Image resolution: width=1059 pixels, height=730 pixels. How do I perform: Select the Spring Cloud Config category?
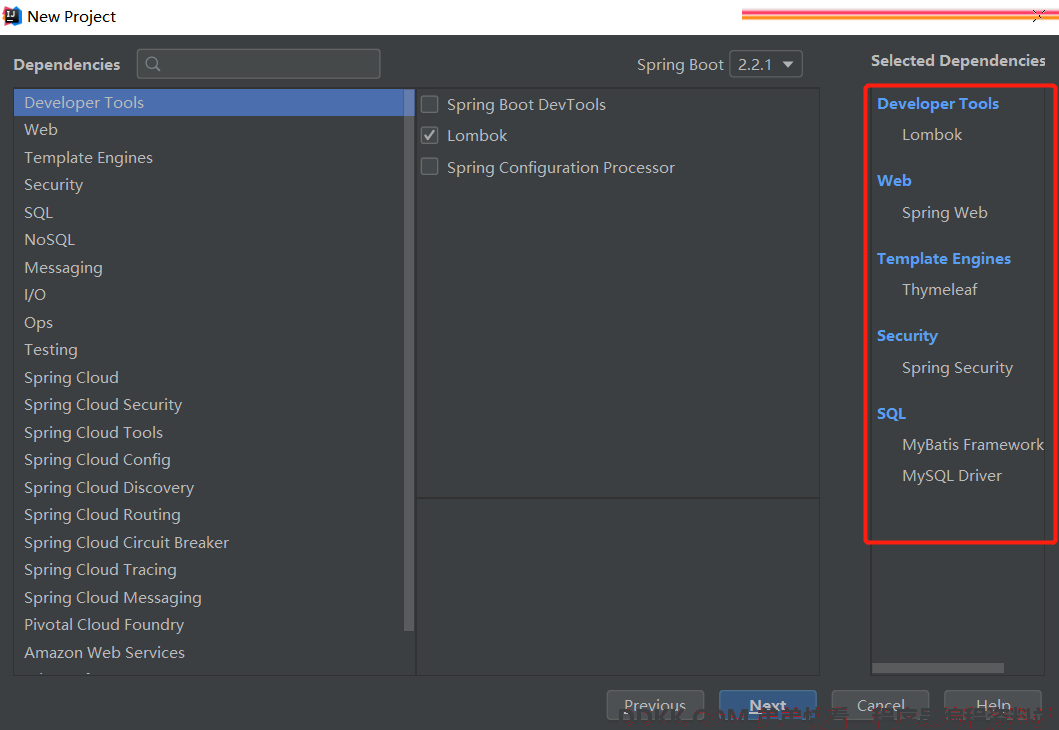pos(209,460)
